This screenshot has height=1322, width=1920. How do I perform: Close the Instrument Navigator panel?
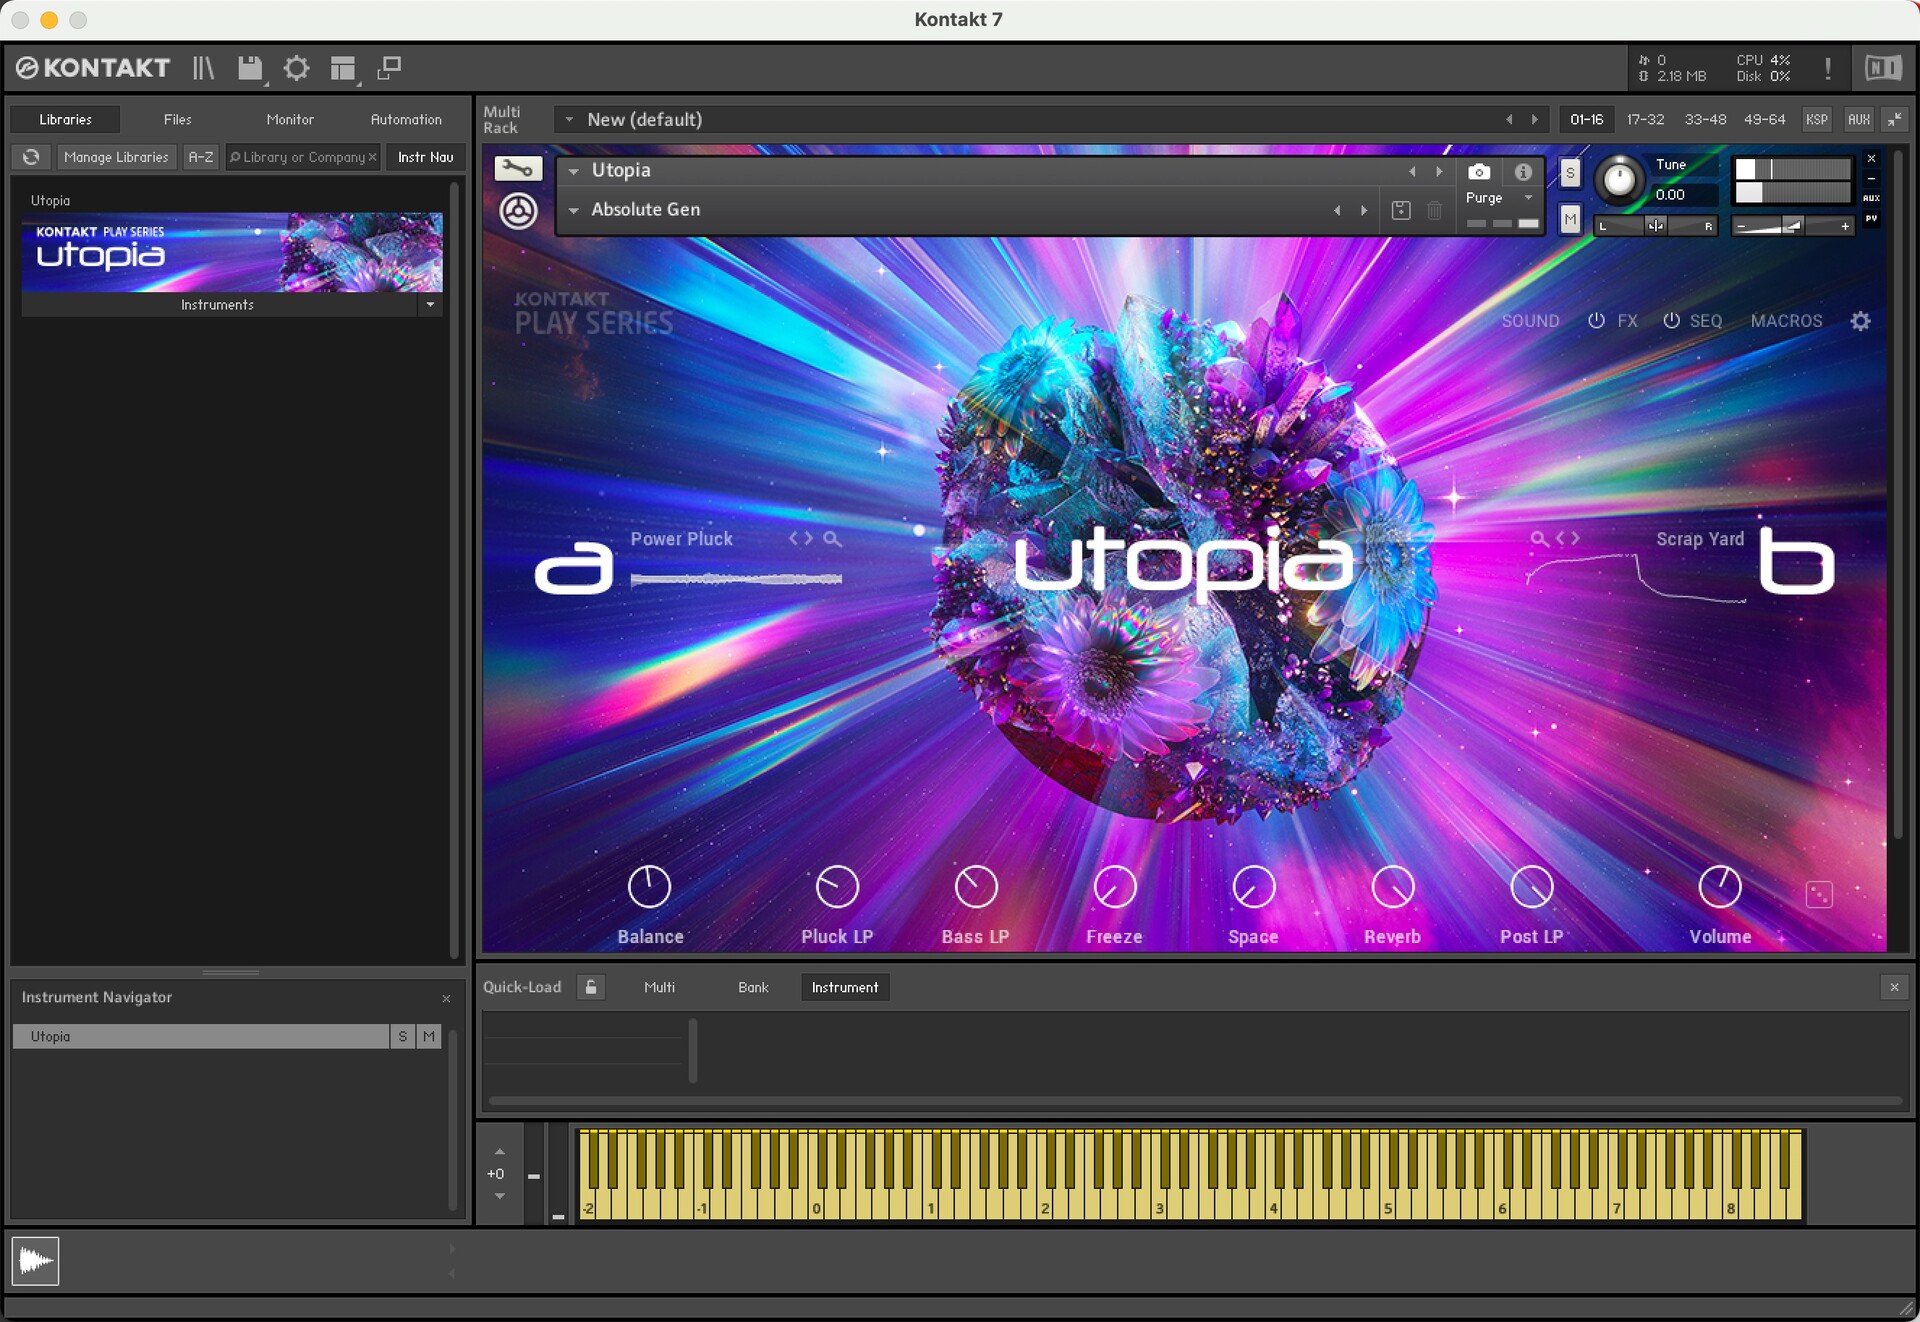446,998
